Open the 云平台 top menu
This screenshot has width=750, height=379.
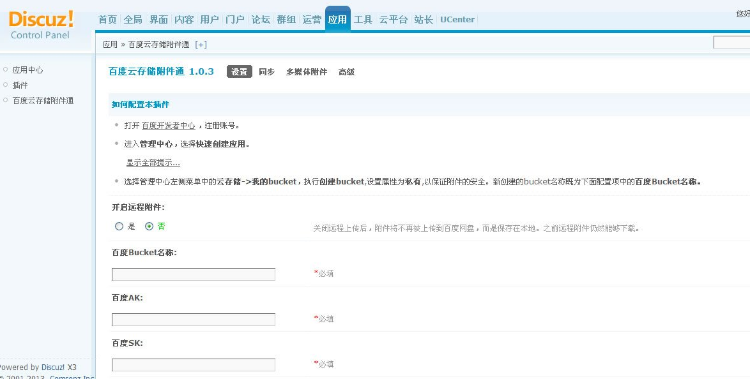[393, 20]
